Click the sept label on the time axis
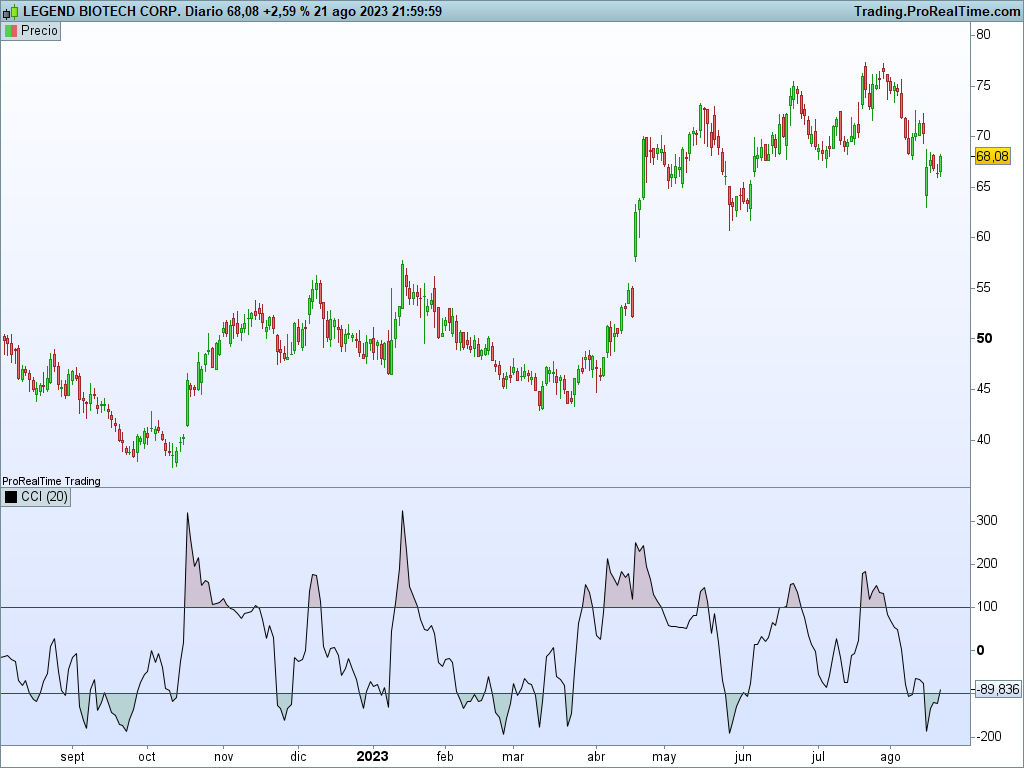Viewport: 1024px width, 768px height. [x=72, y=757]
